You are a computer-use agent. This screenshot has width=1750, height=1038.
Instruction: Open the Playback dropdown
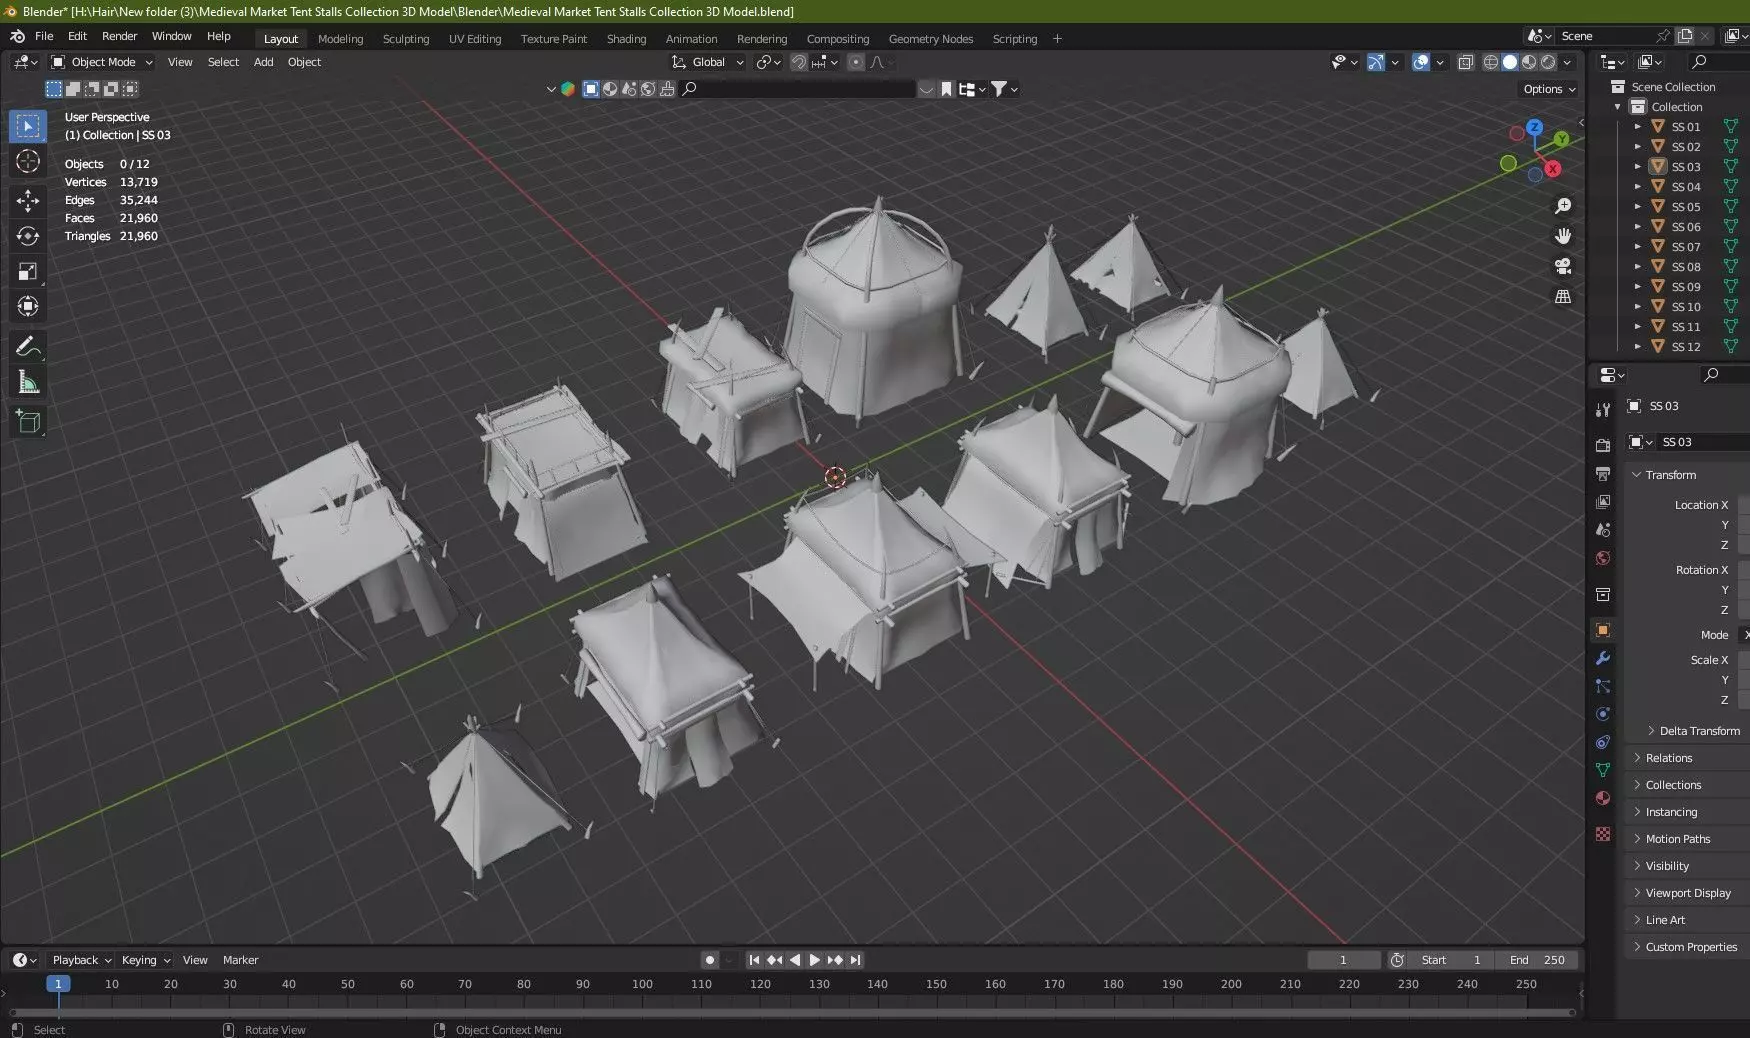coord(81,960)
